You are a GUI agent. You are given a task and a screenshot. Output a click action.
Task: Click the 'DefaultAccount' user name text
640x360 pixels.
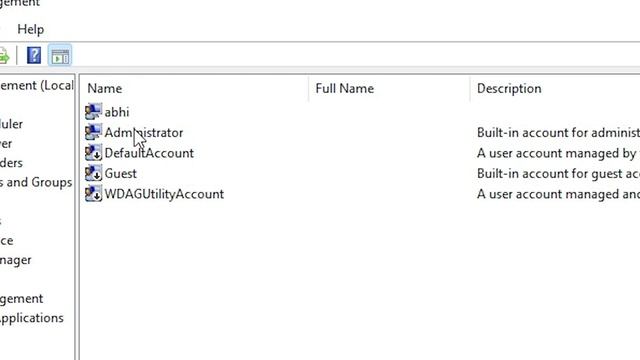pos(149,153)
